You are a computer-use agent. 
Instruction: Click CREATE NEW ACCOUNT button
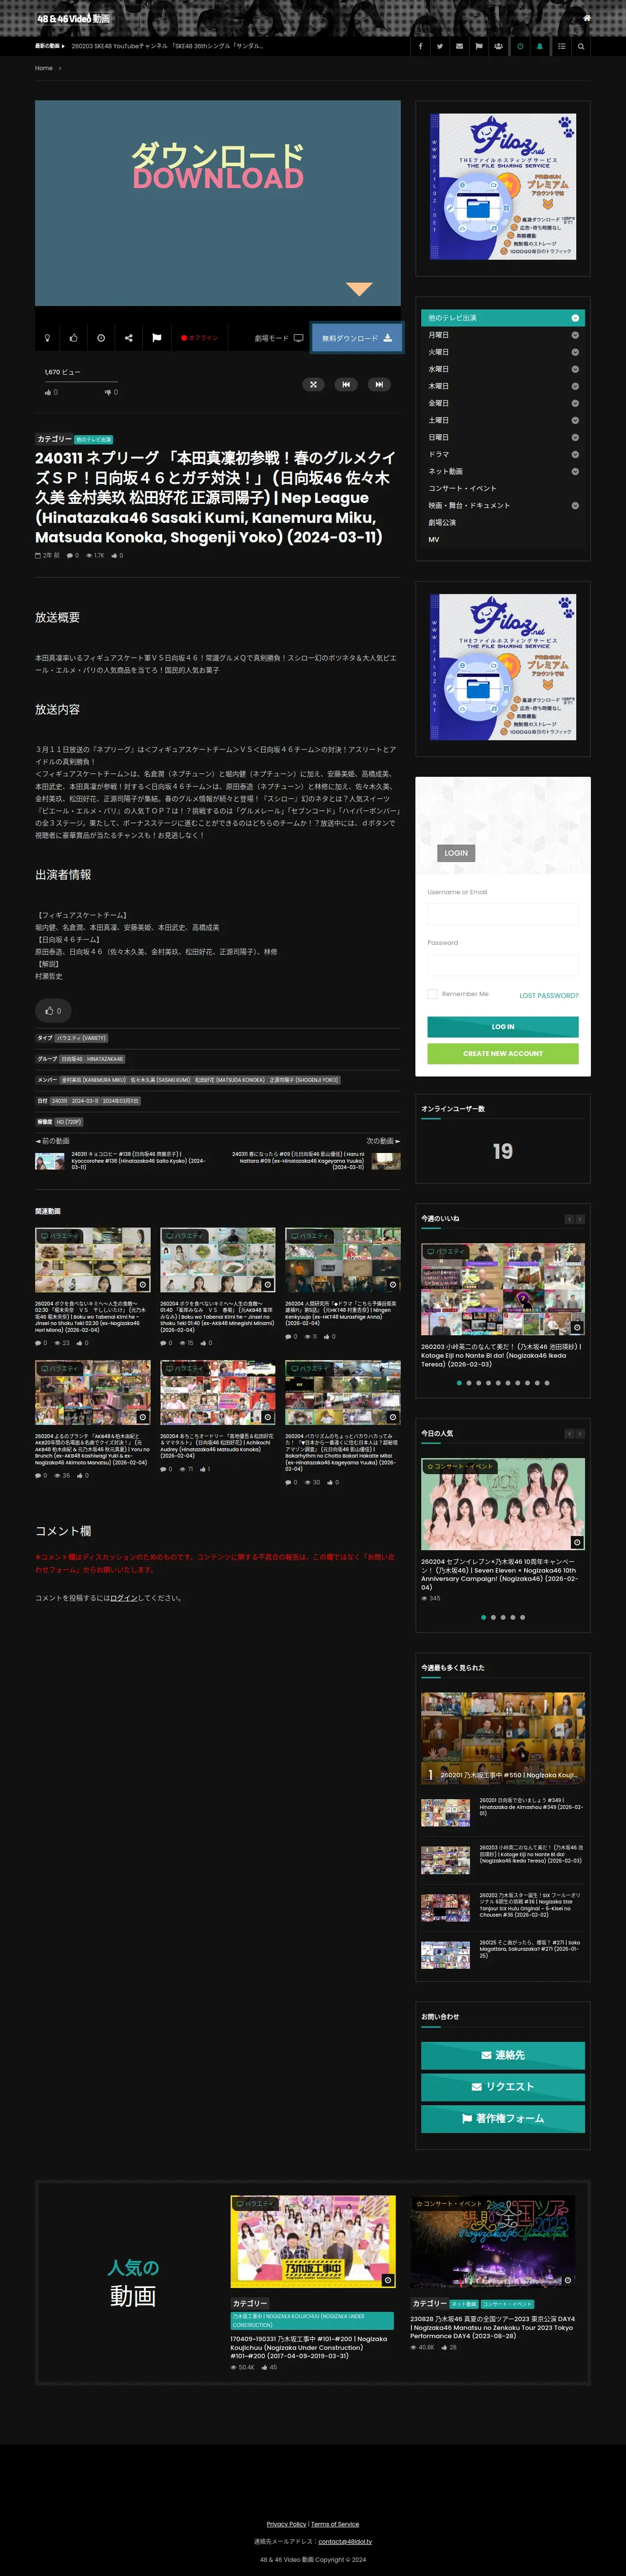click(503, 1053)
